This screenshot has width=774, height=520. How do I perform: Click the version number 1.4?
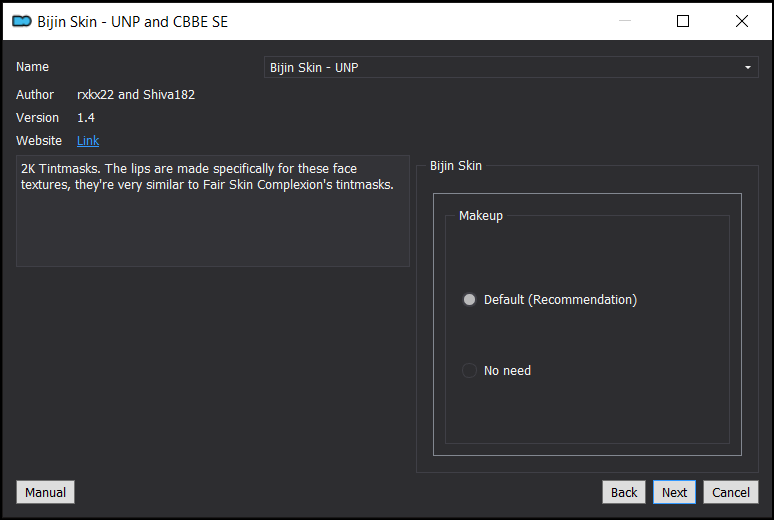(86, 118)
